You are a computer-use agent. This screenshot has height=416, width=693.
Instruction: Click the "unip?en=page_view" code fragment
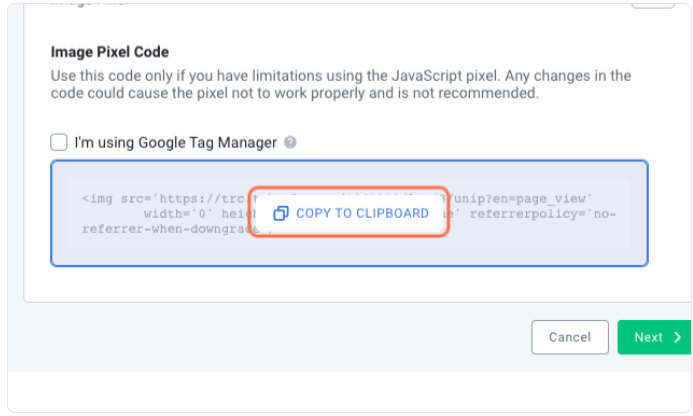(x=522, y=198)
